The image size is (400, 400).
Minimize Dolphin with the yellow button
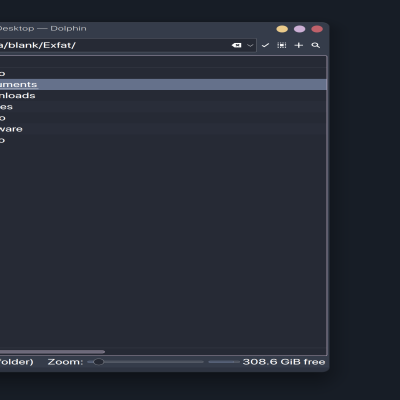(282, 29)
